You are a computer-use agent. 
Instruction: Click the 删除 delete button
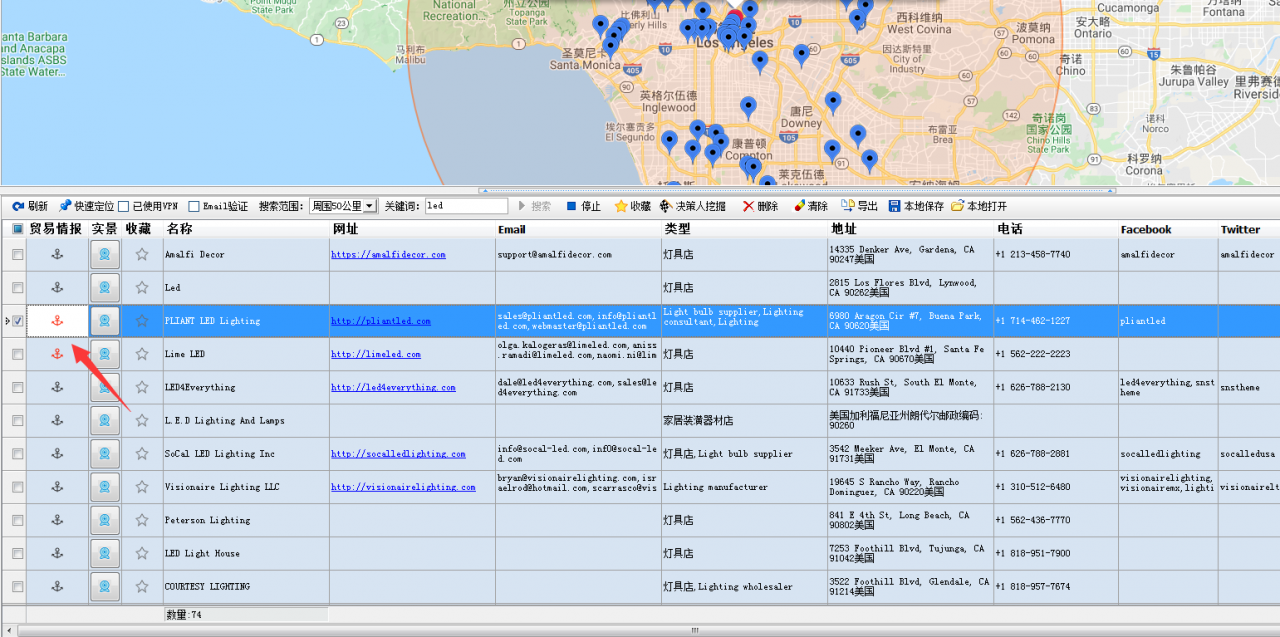pos(760,206)
